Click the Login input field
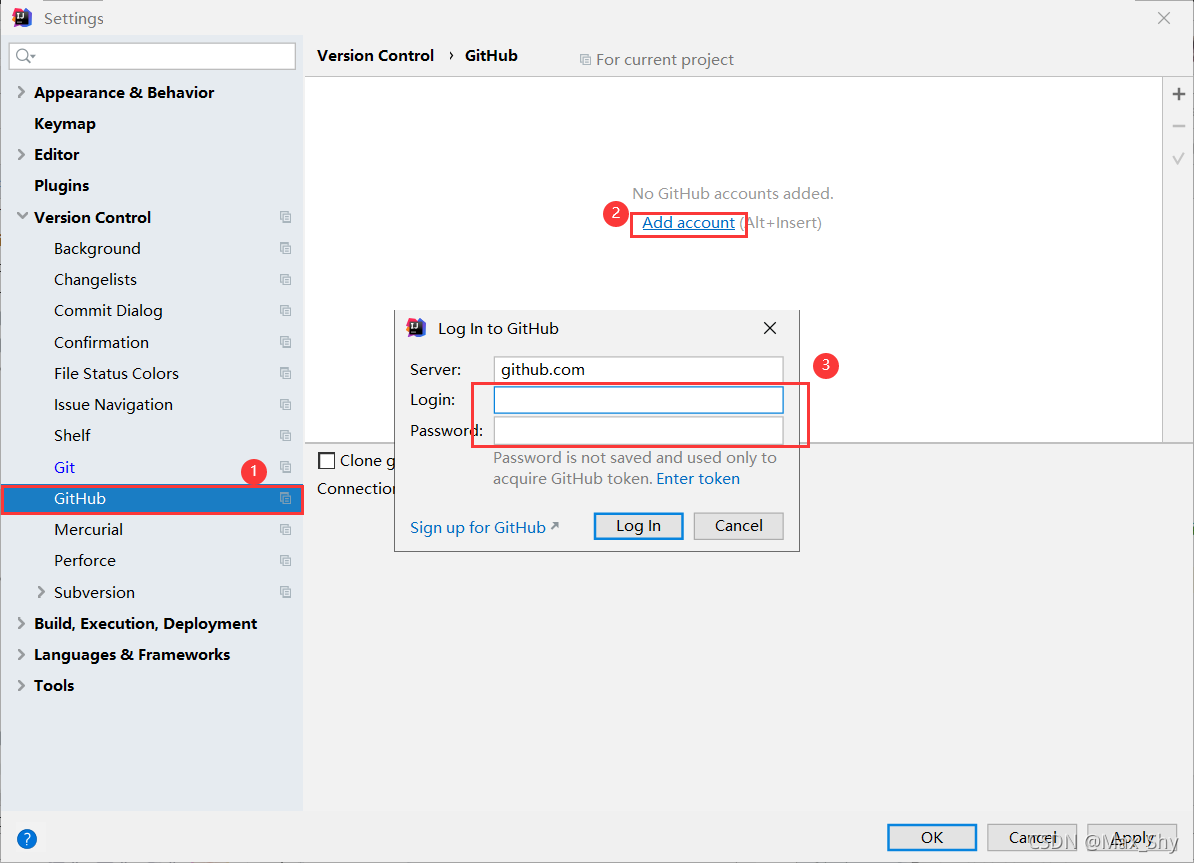Viewport: 1194px width, 863px height. (x=638, y=400)
